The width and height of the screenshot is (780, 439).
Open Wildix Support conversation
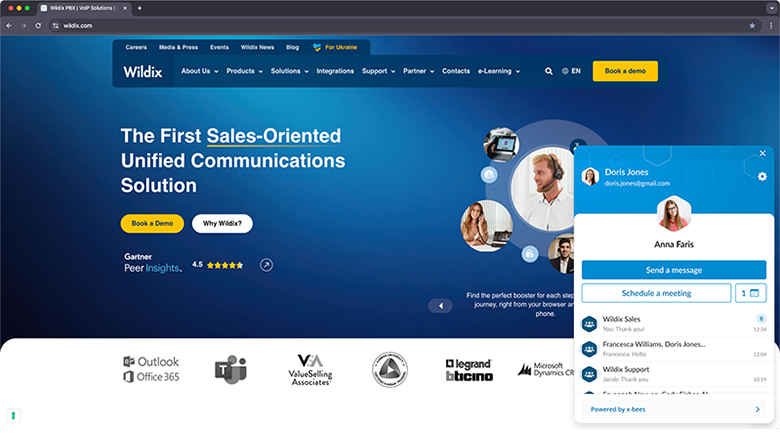[x=674, y=374]
